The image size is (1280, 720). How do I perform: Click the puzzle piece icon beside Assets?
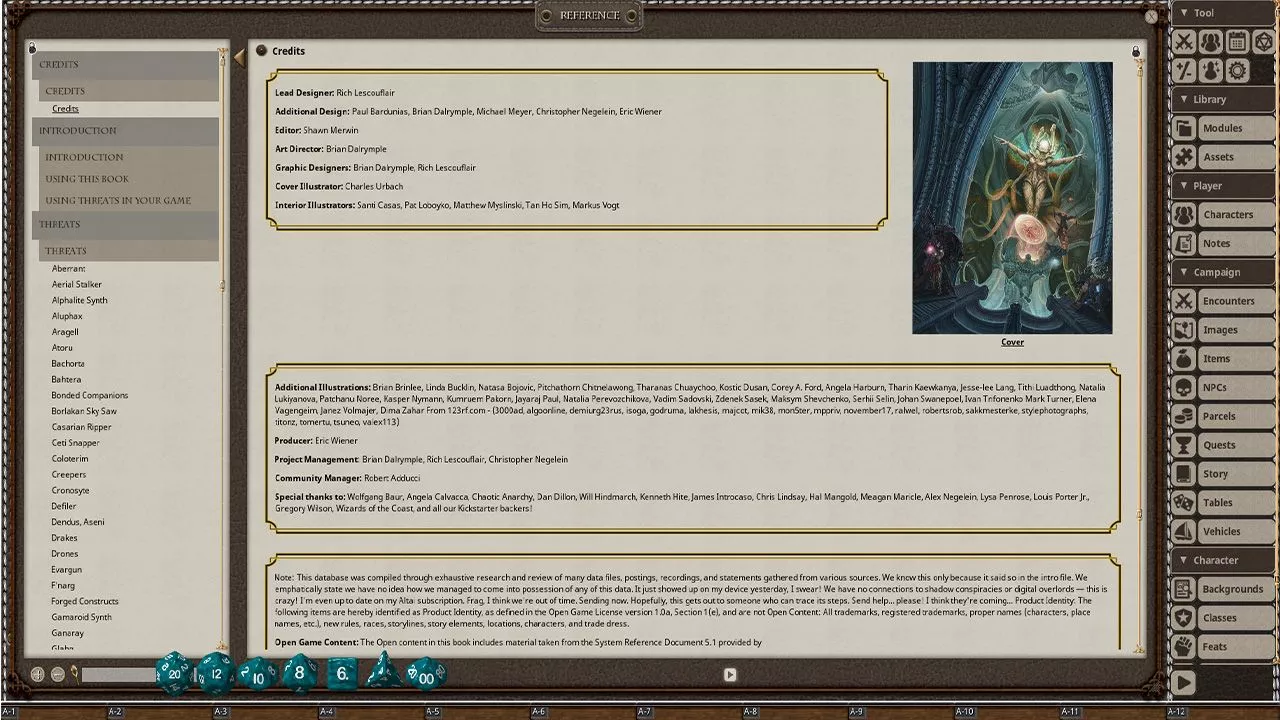pos(1184,157)
